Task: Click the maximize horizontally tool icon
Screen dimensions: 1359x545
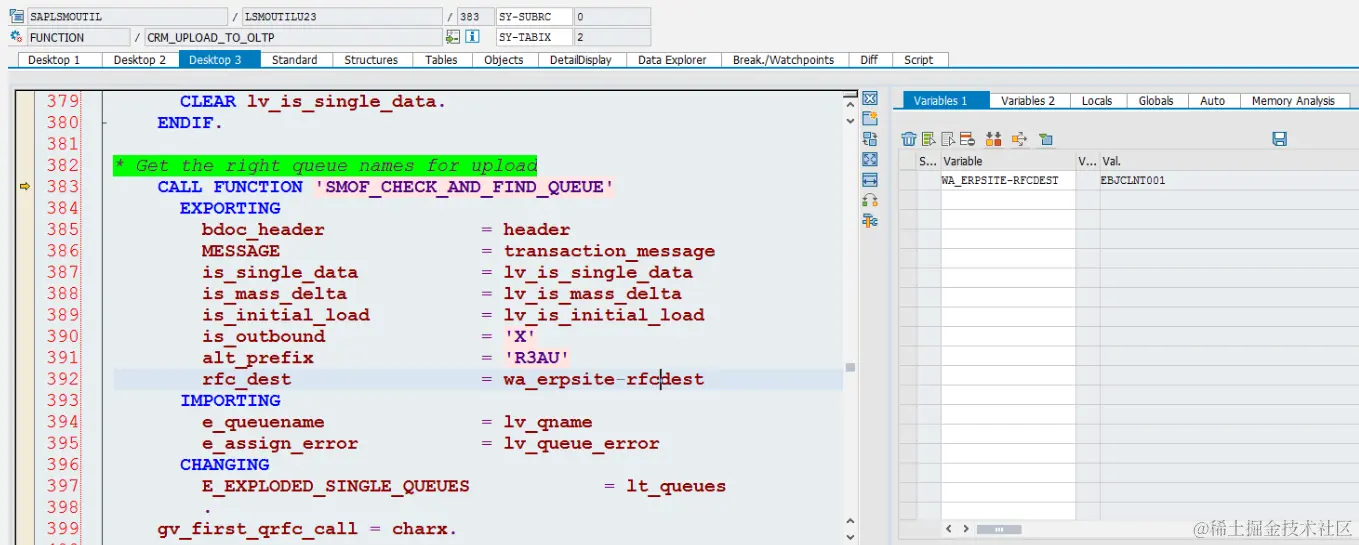Action: click(870, 180)
